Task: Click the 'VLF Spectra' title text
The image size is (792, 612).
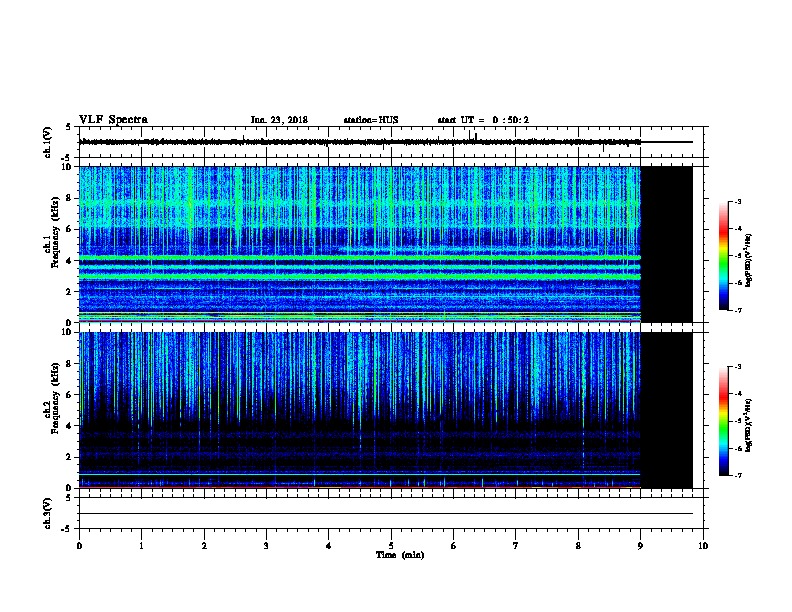Action: pos(113,120)
